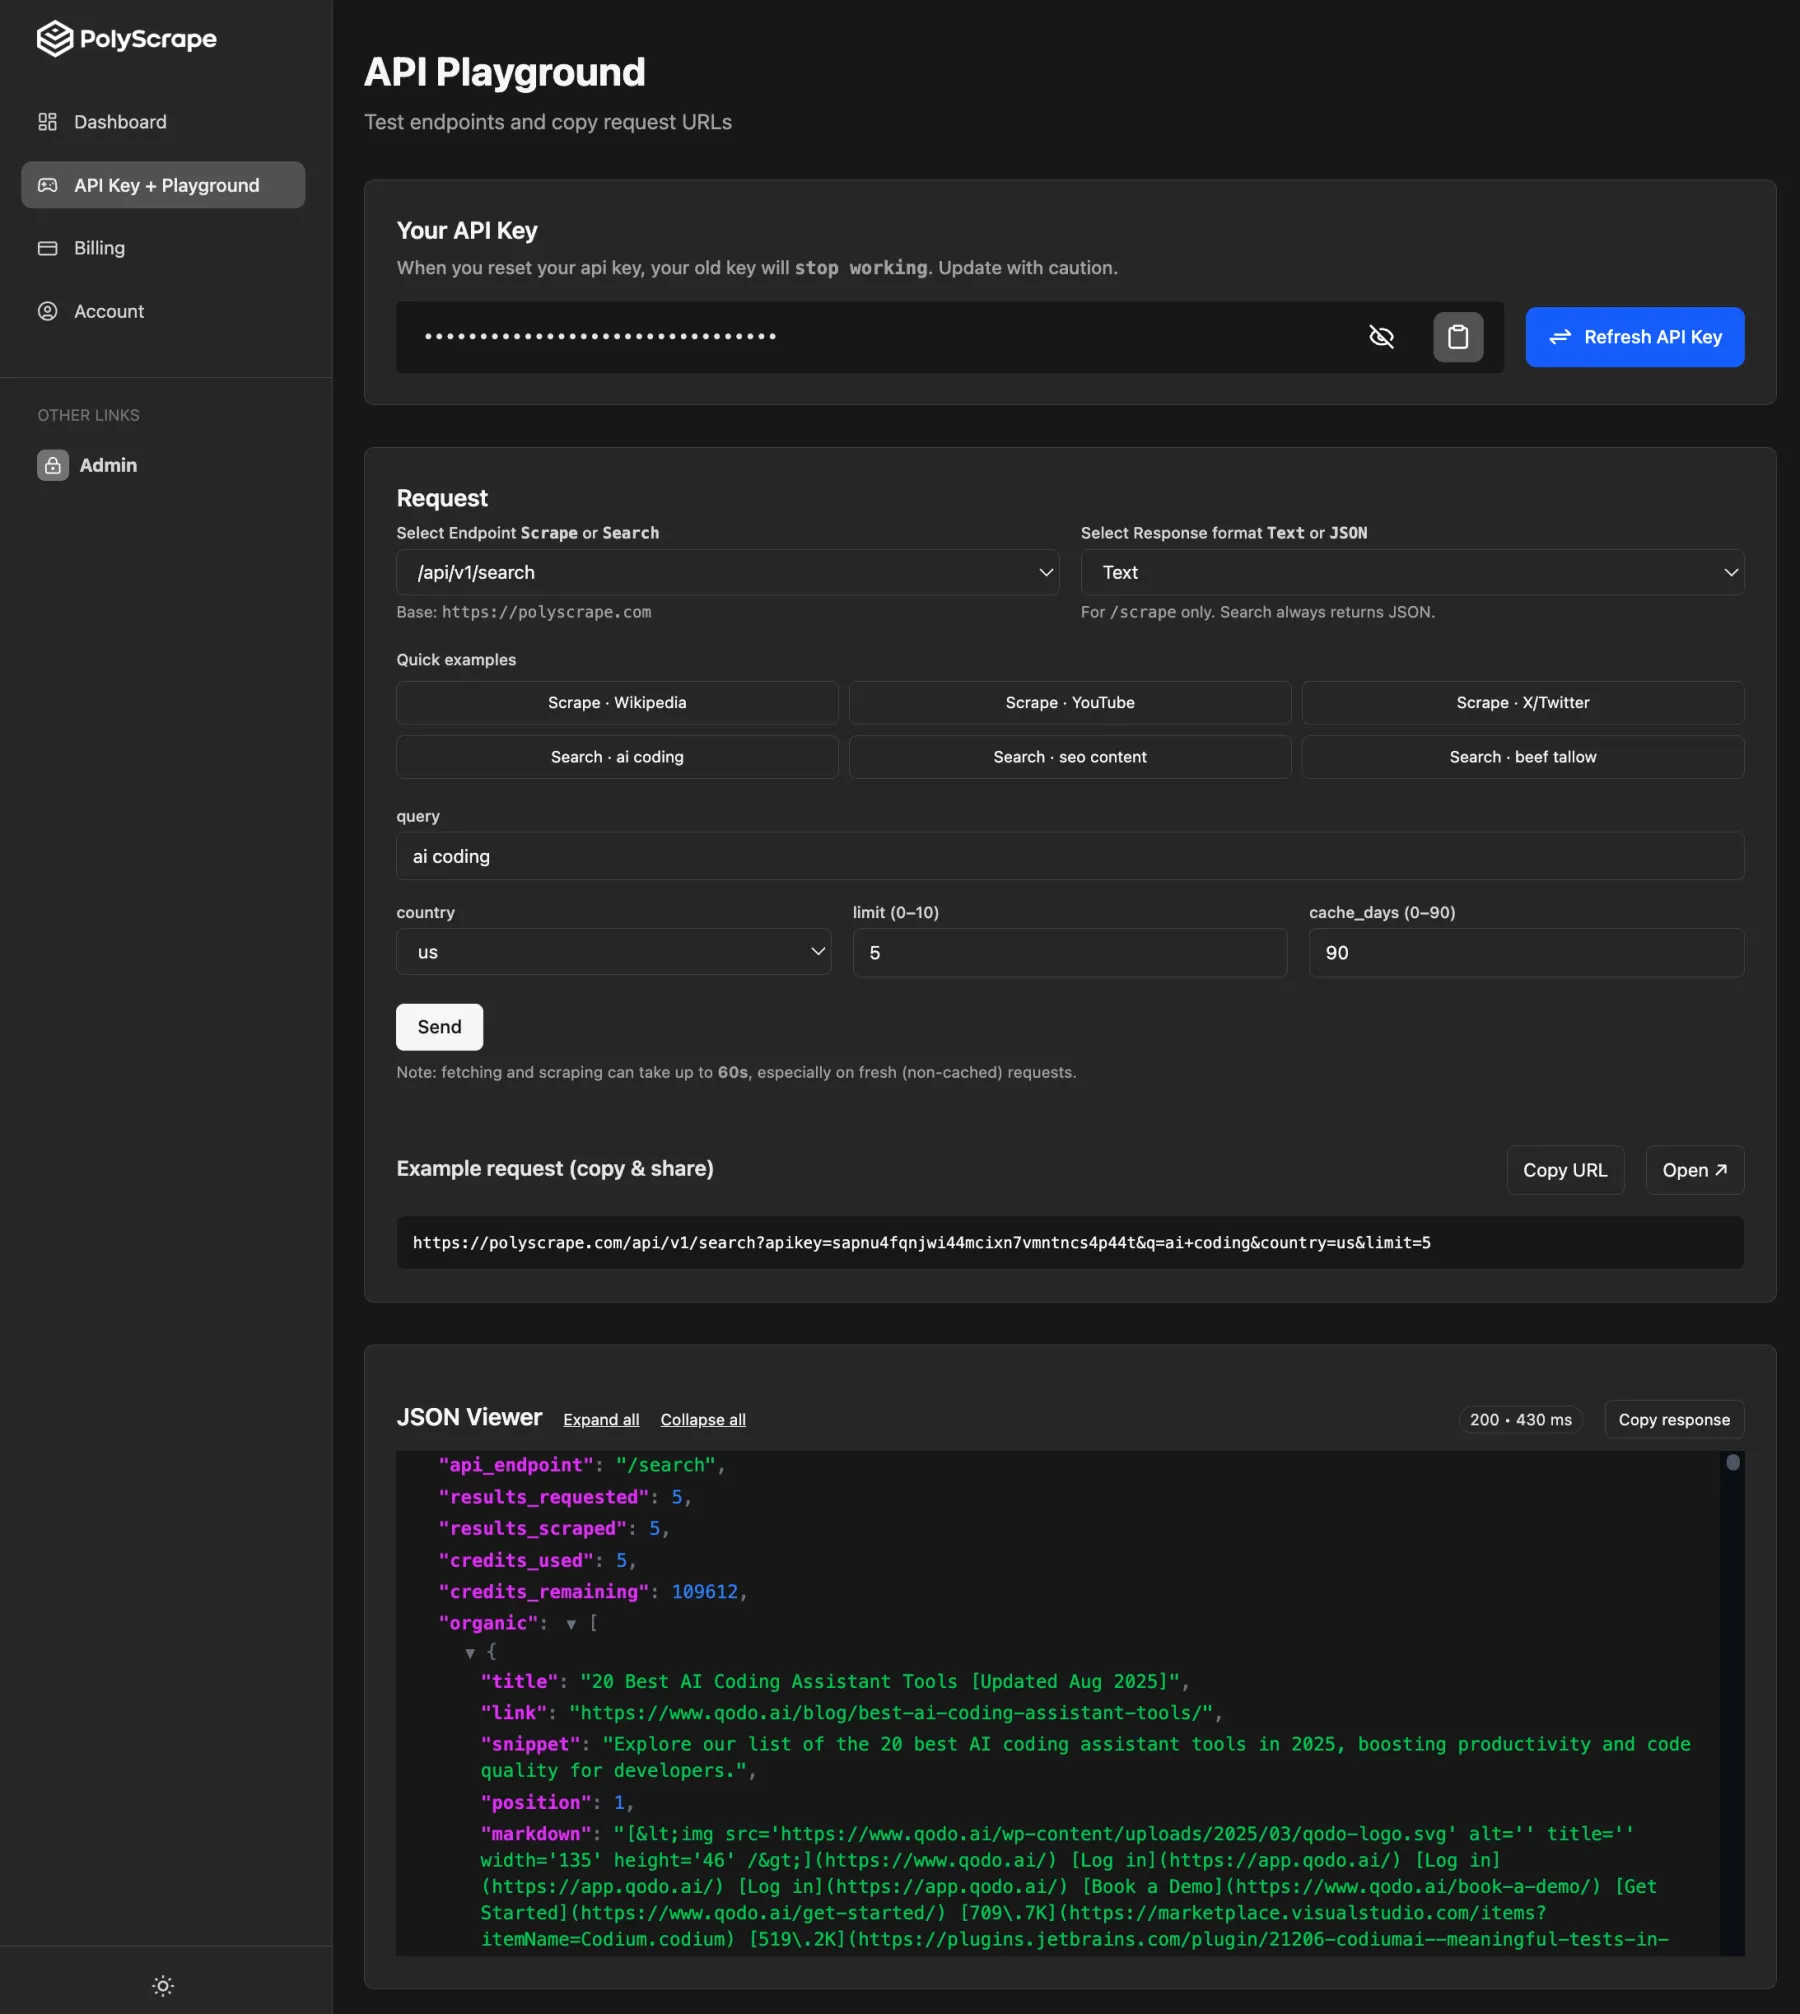Click the "title" value 20 Best AI Coding
The width and height of the screenshot is (1800, 2014).
(x=880, y=1682)
